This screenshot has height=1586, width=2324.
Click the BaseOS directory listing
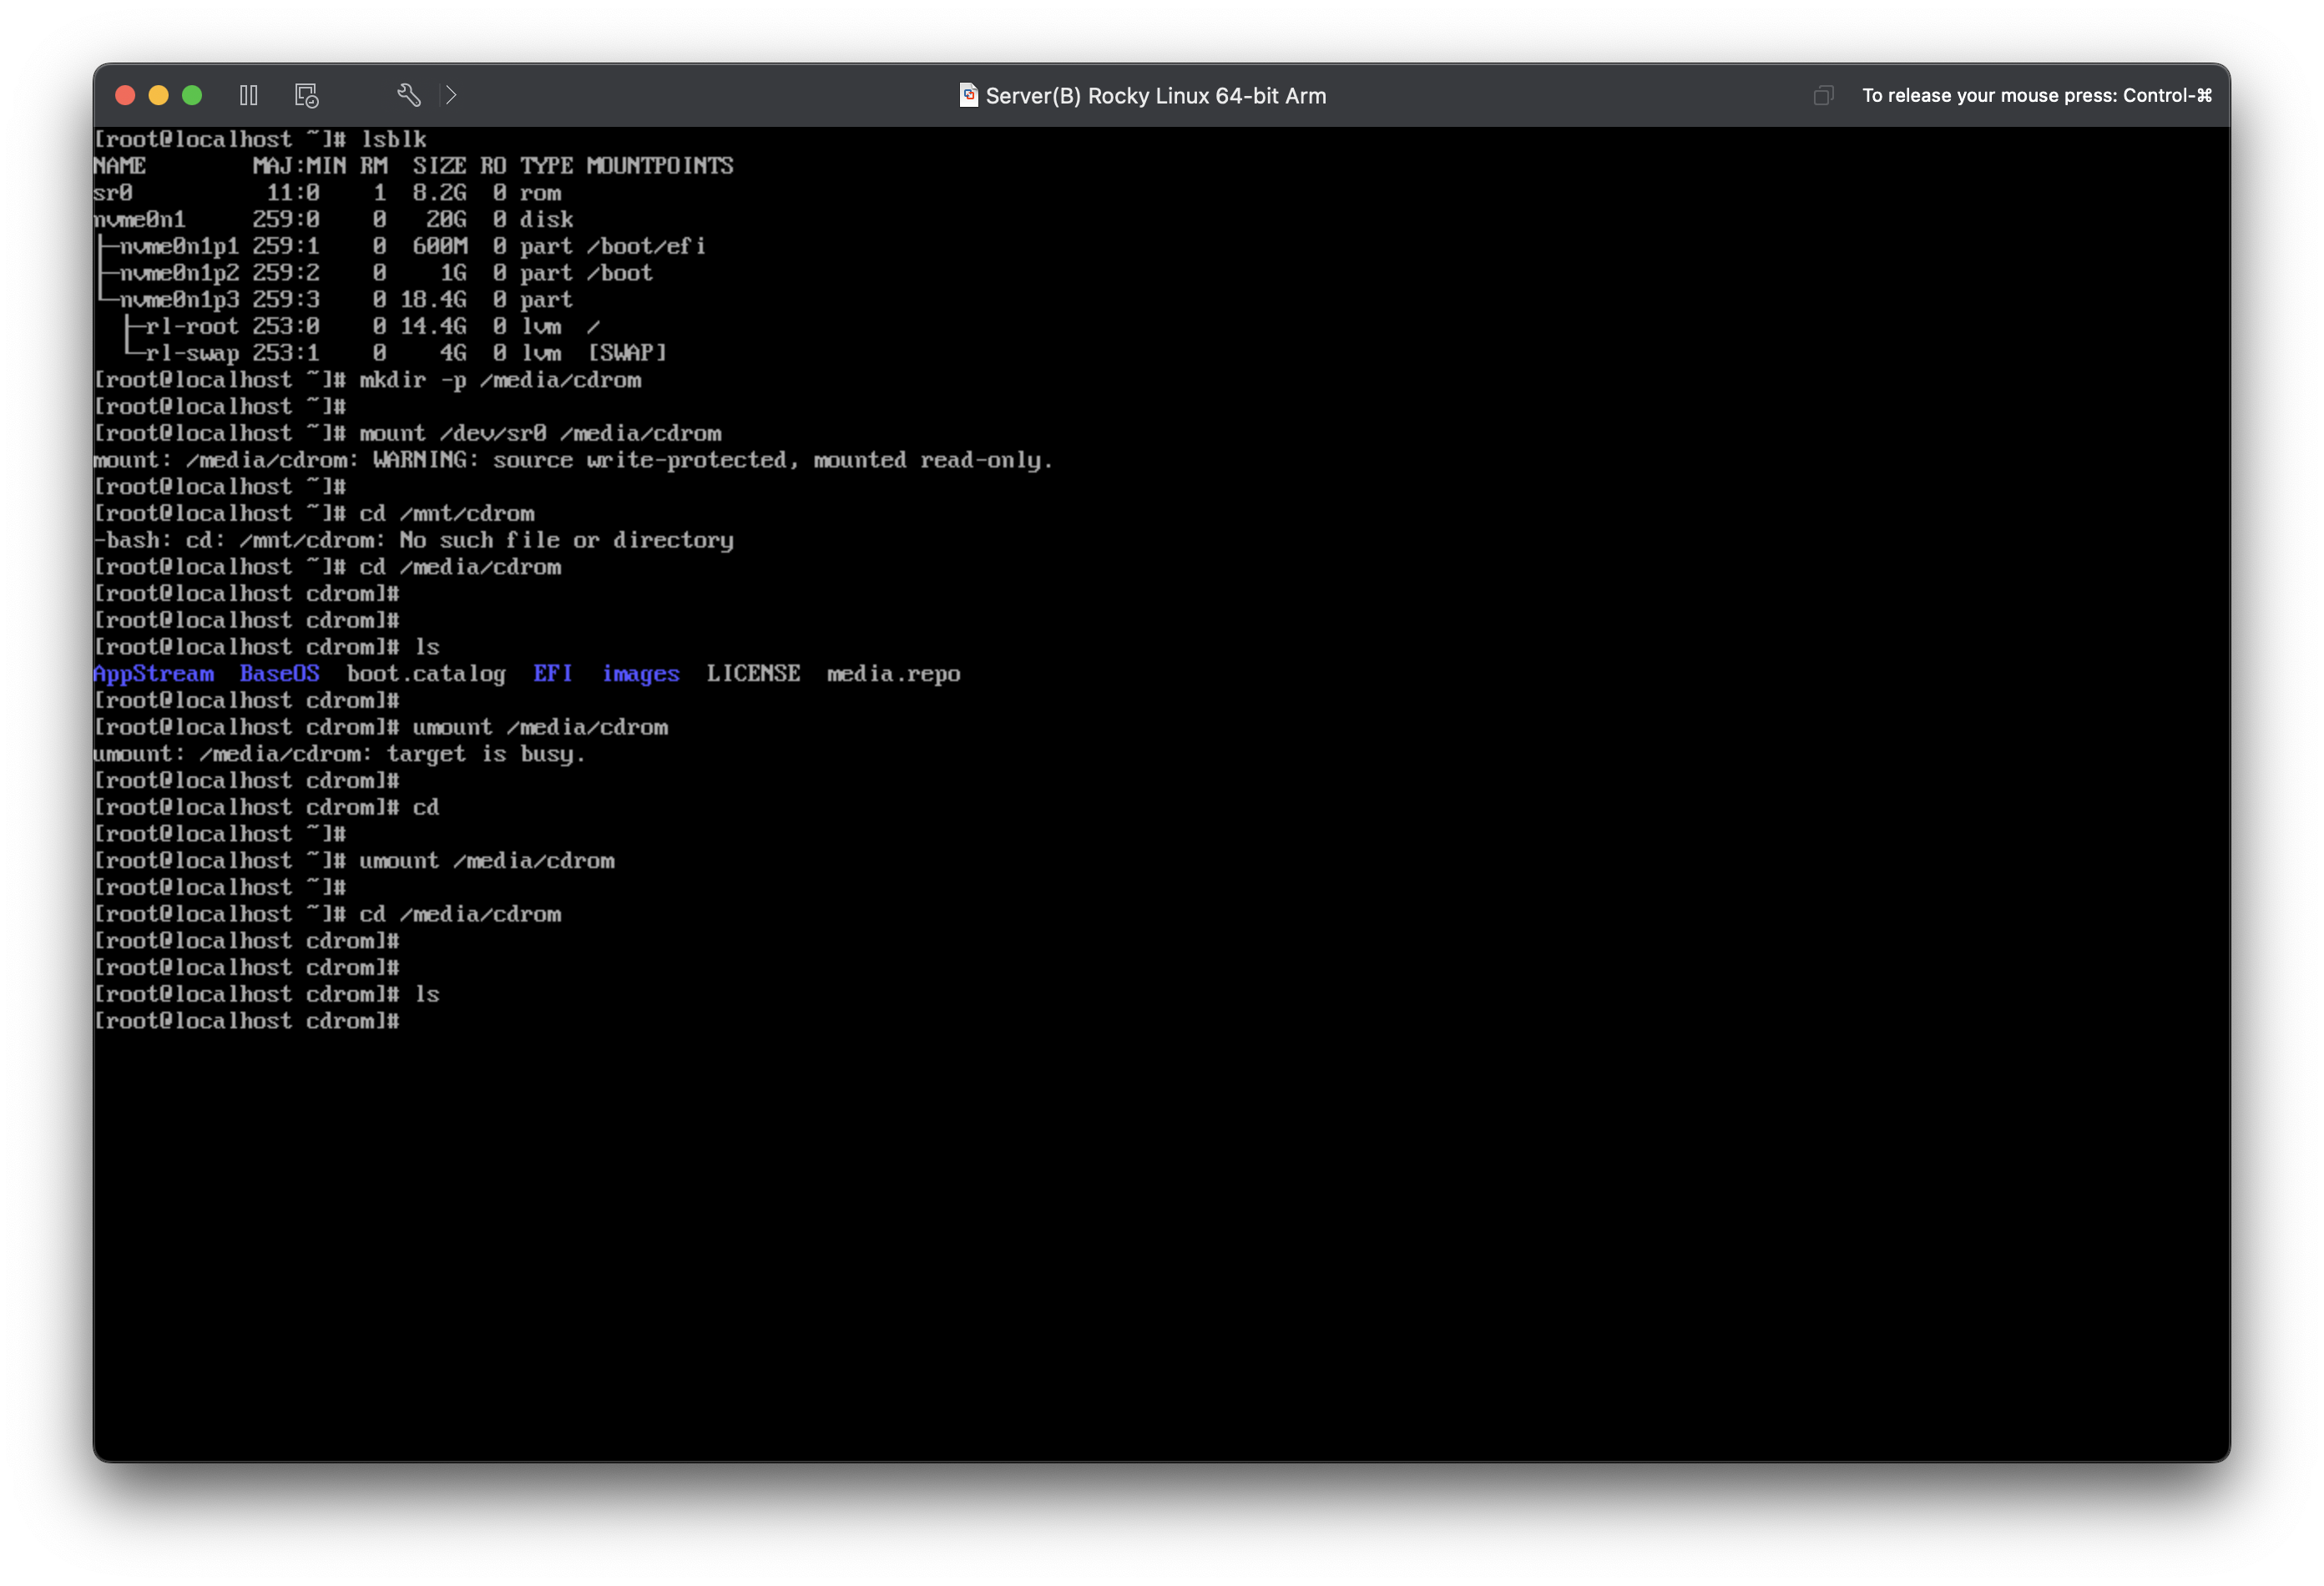point(279,674)
